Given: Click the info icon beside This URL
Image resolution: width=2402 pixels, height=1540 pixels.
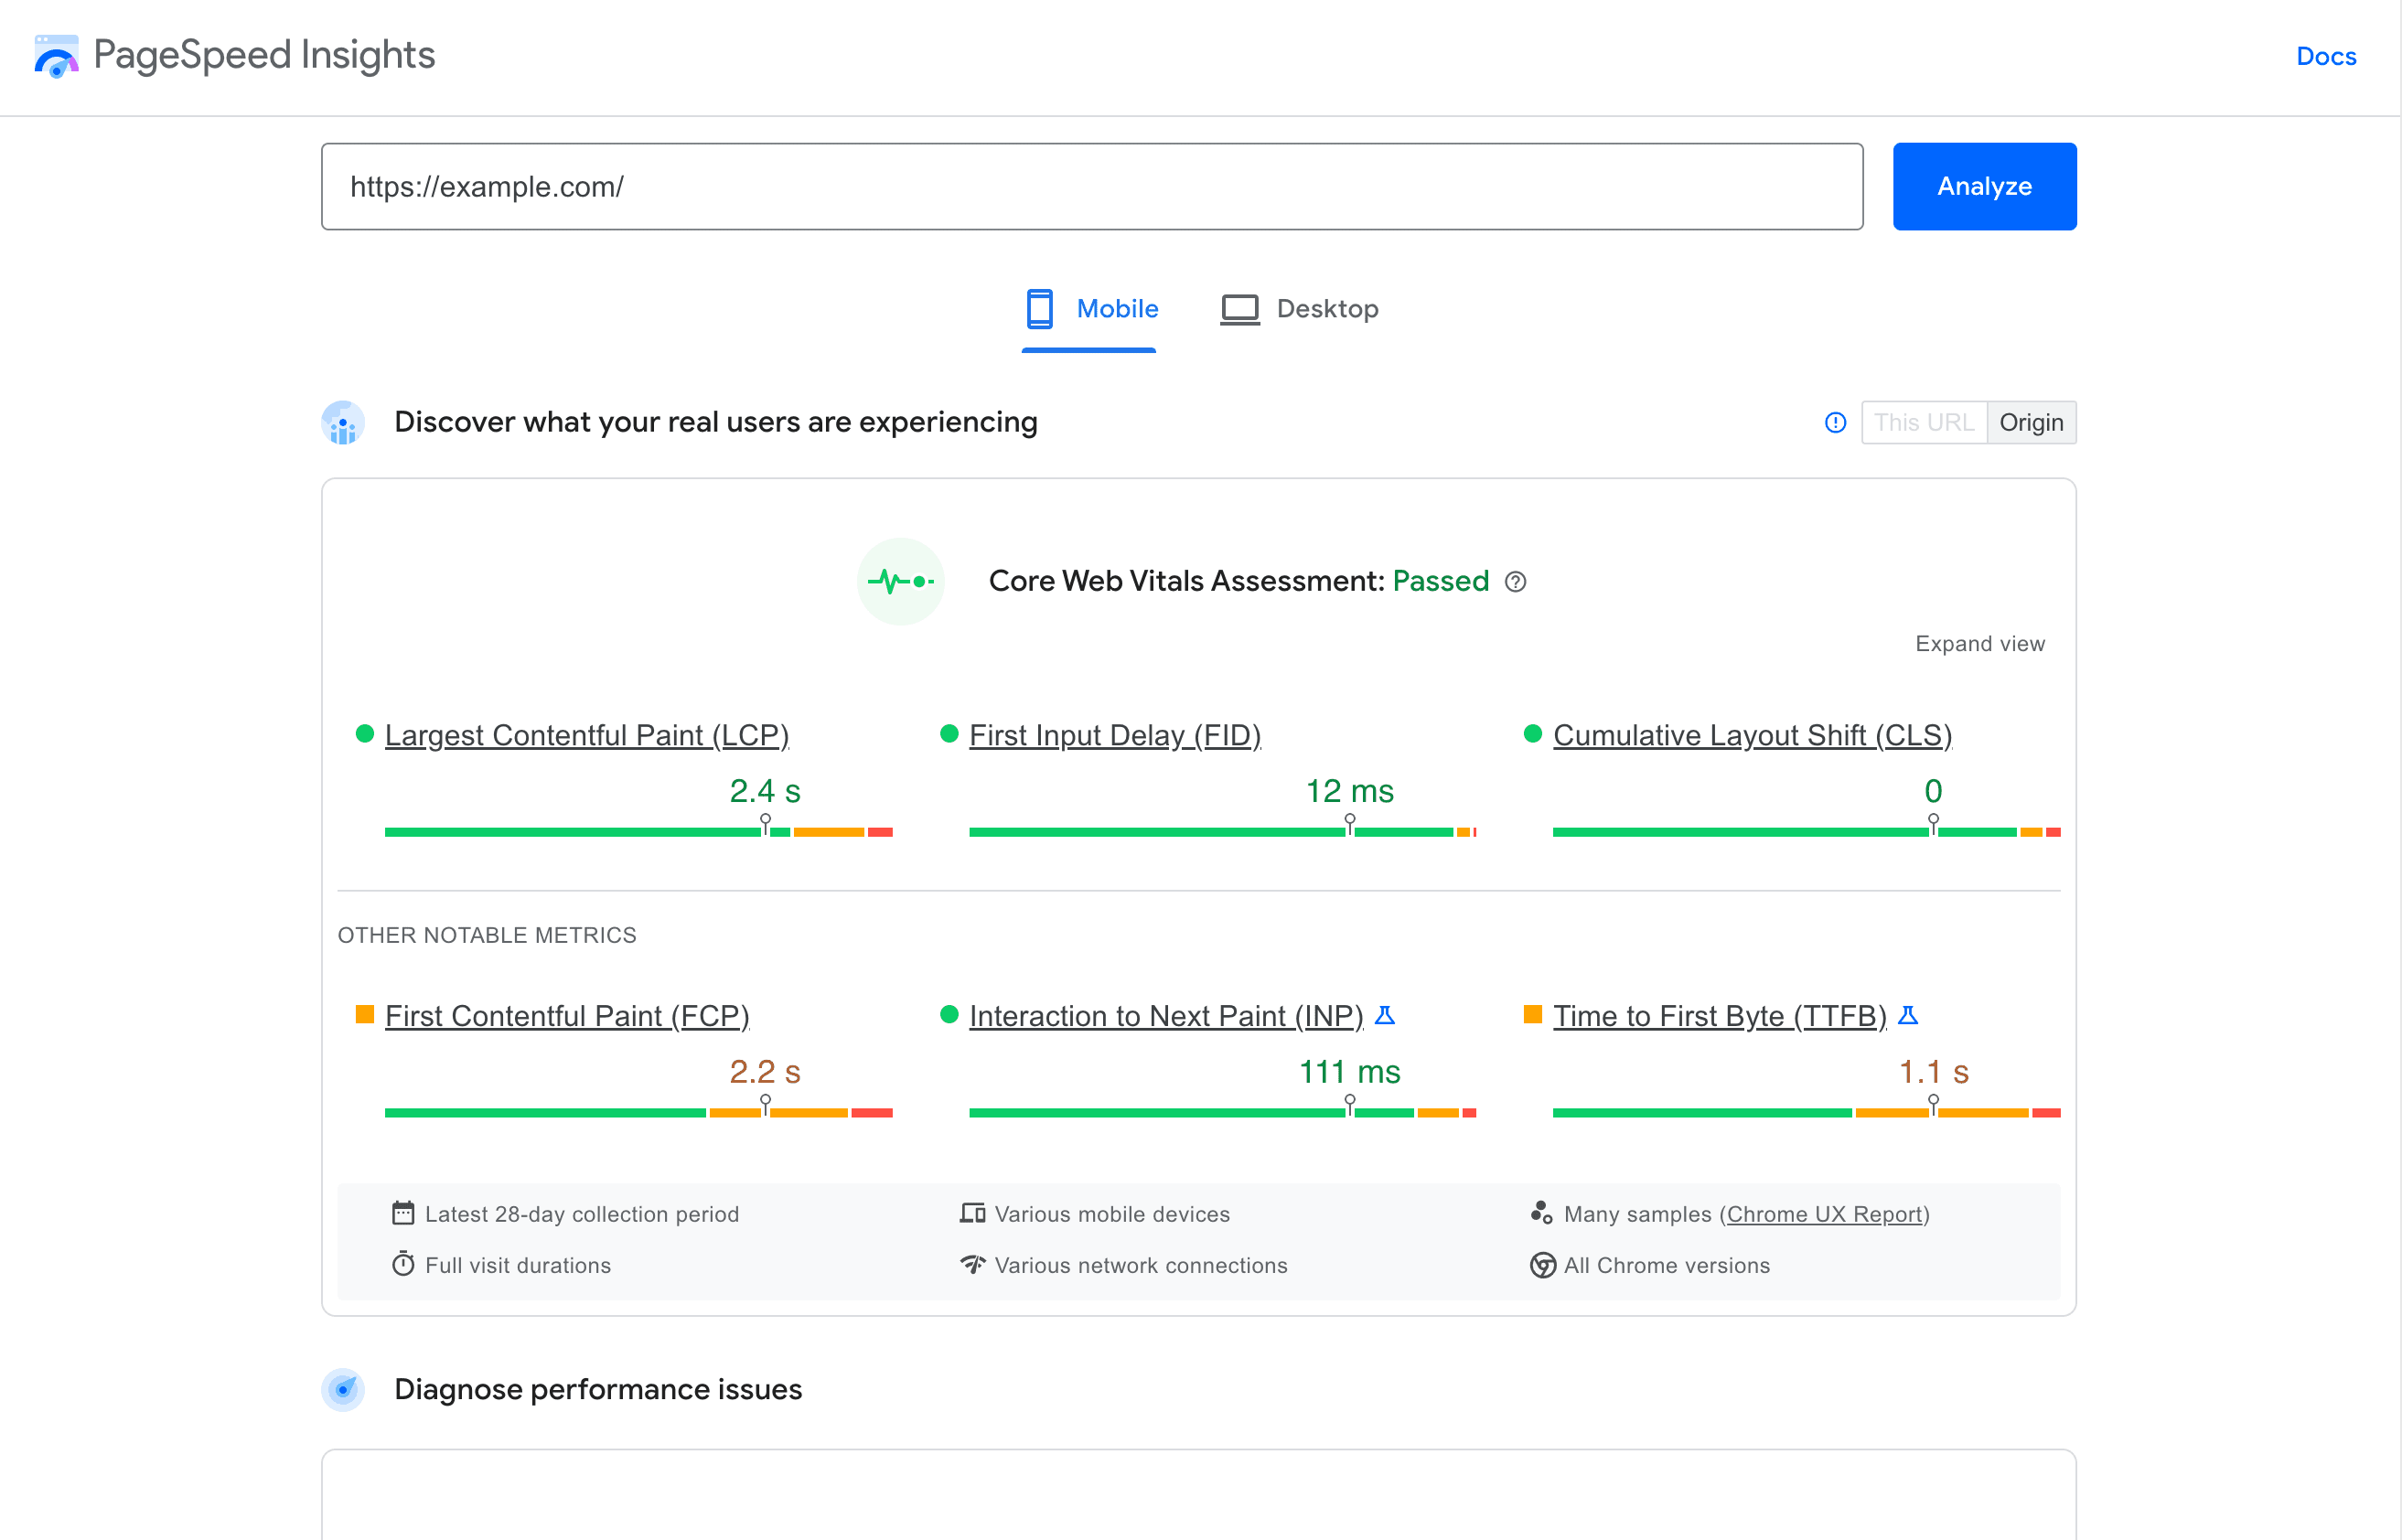Looking at the screenshot, I should click(x=1835, y=422).
